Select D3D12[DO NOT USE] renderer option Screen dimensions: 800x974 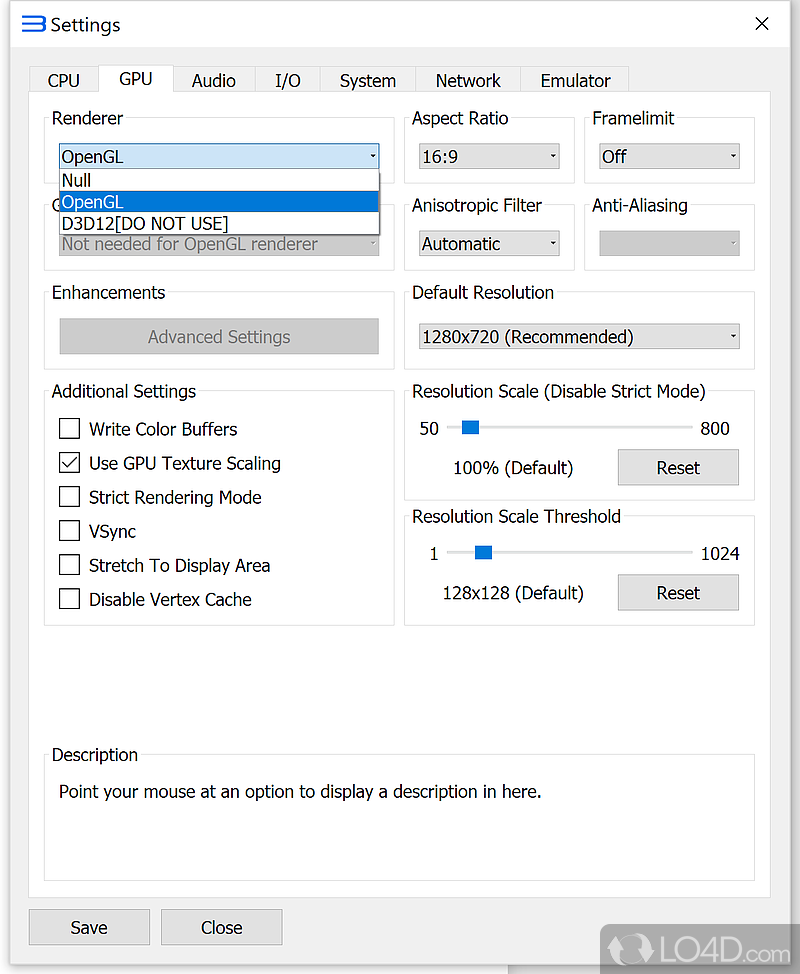coord(219,224)
